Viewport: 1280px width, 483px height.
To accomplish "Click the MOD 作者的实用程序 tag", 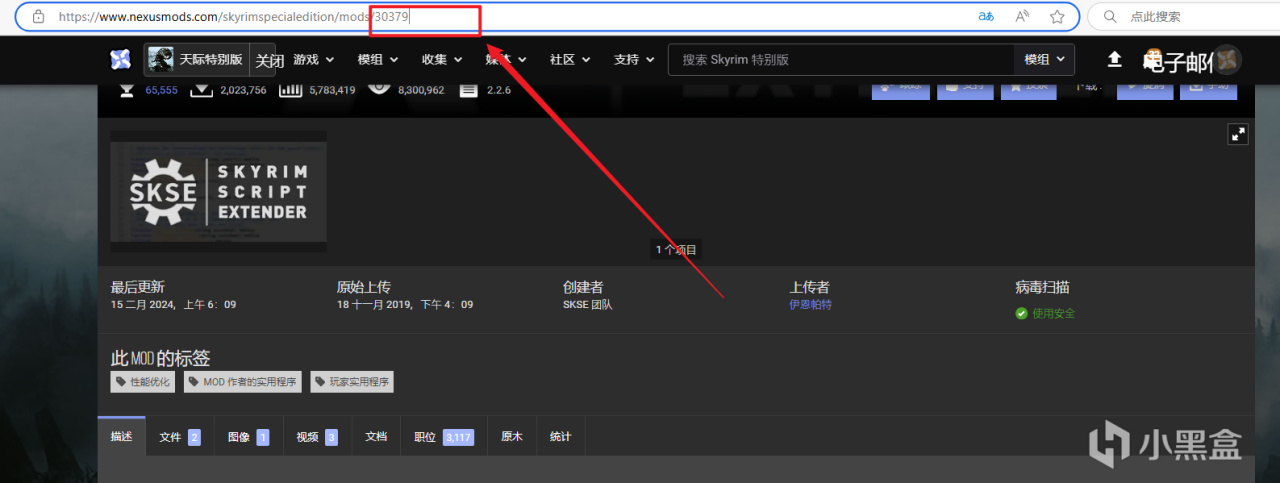I will 243,382.
